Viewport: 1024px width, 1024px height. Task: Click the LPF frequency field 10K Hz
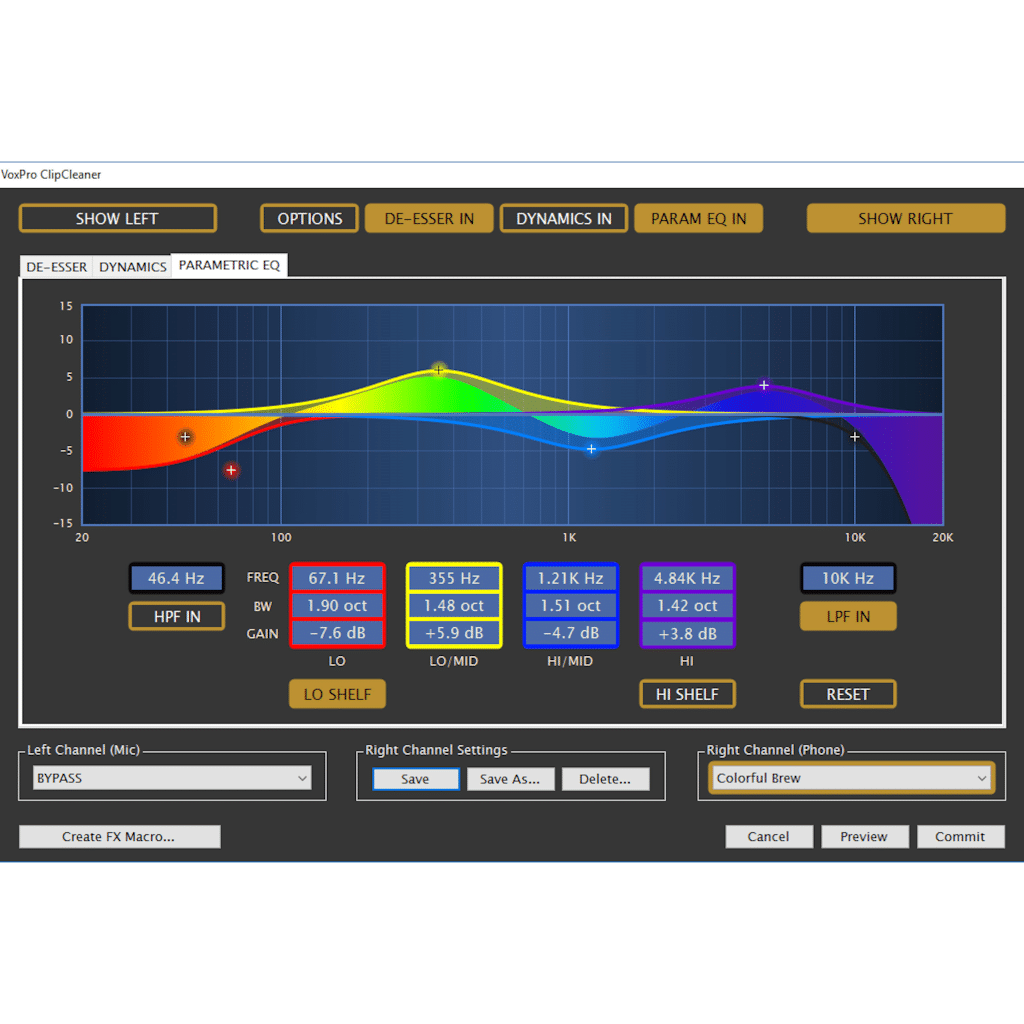[848, 578]
